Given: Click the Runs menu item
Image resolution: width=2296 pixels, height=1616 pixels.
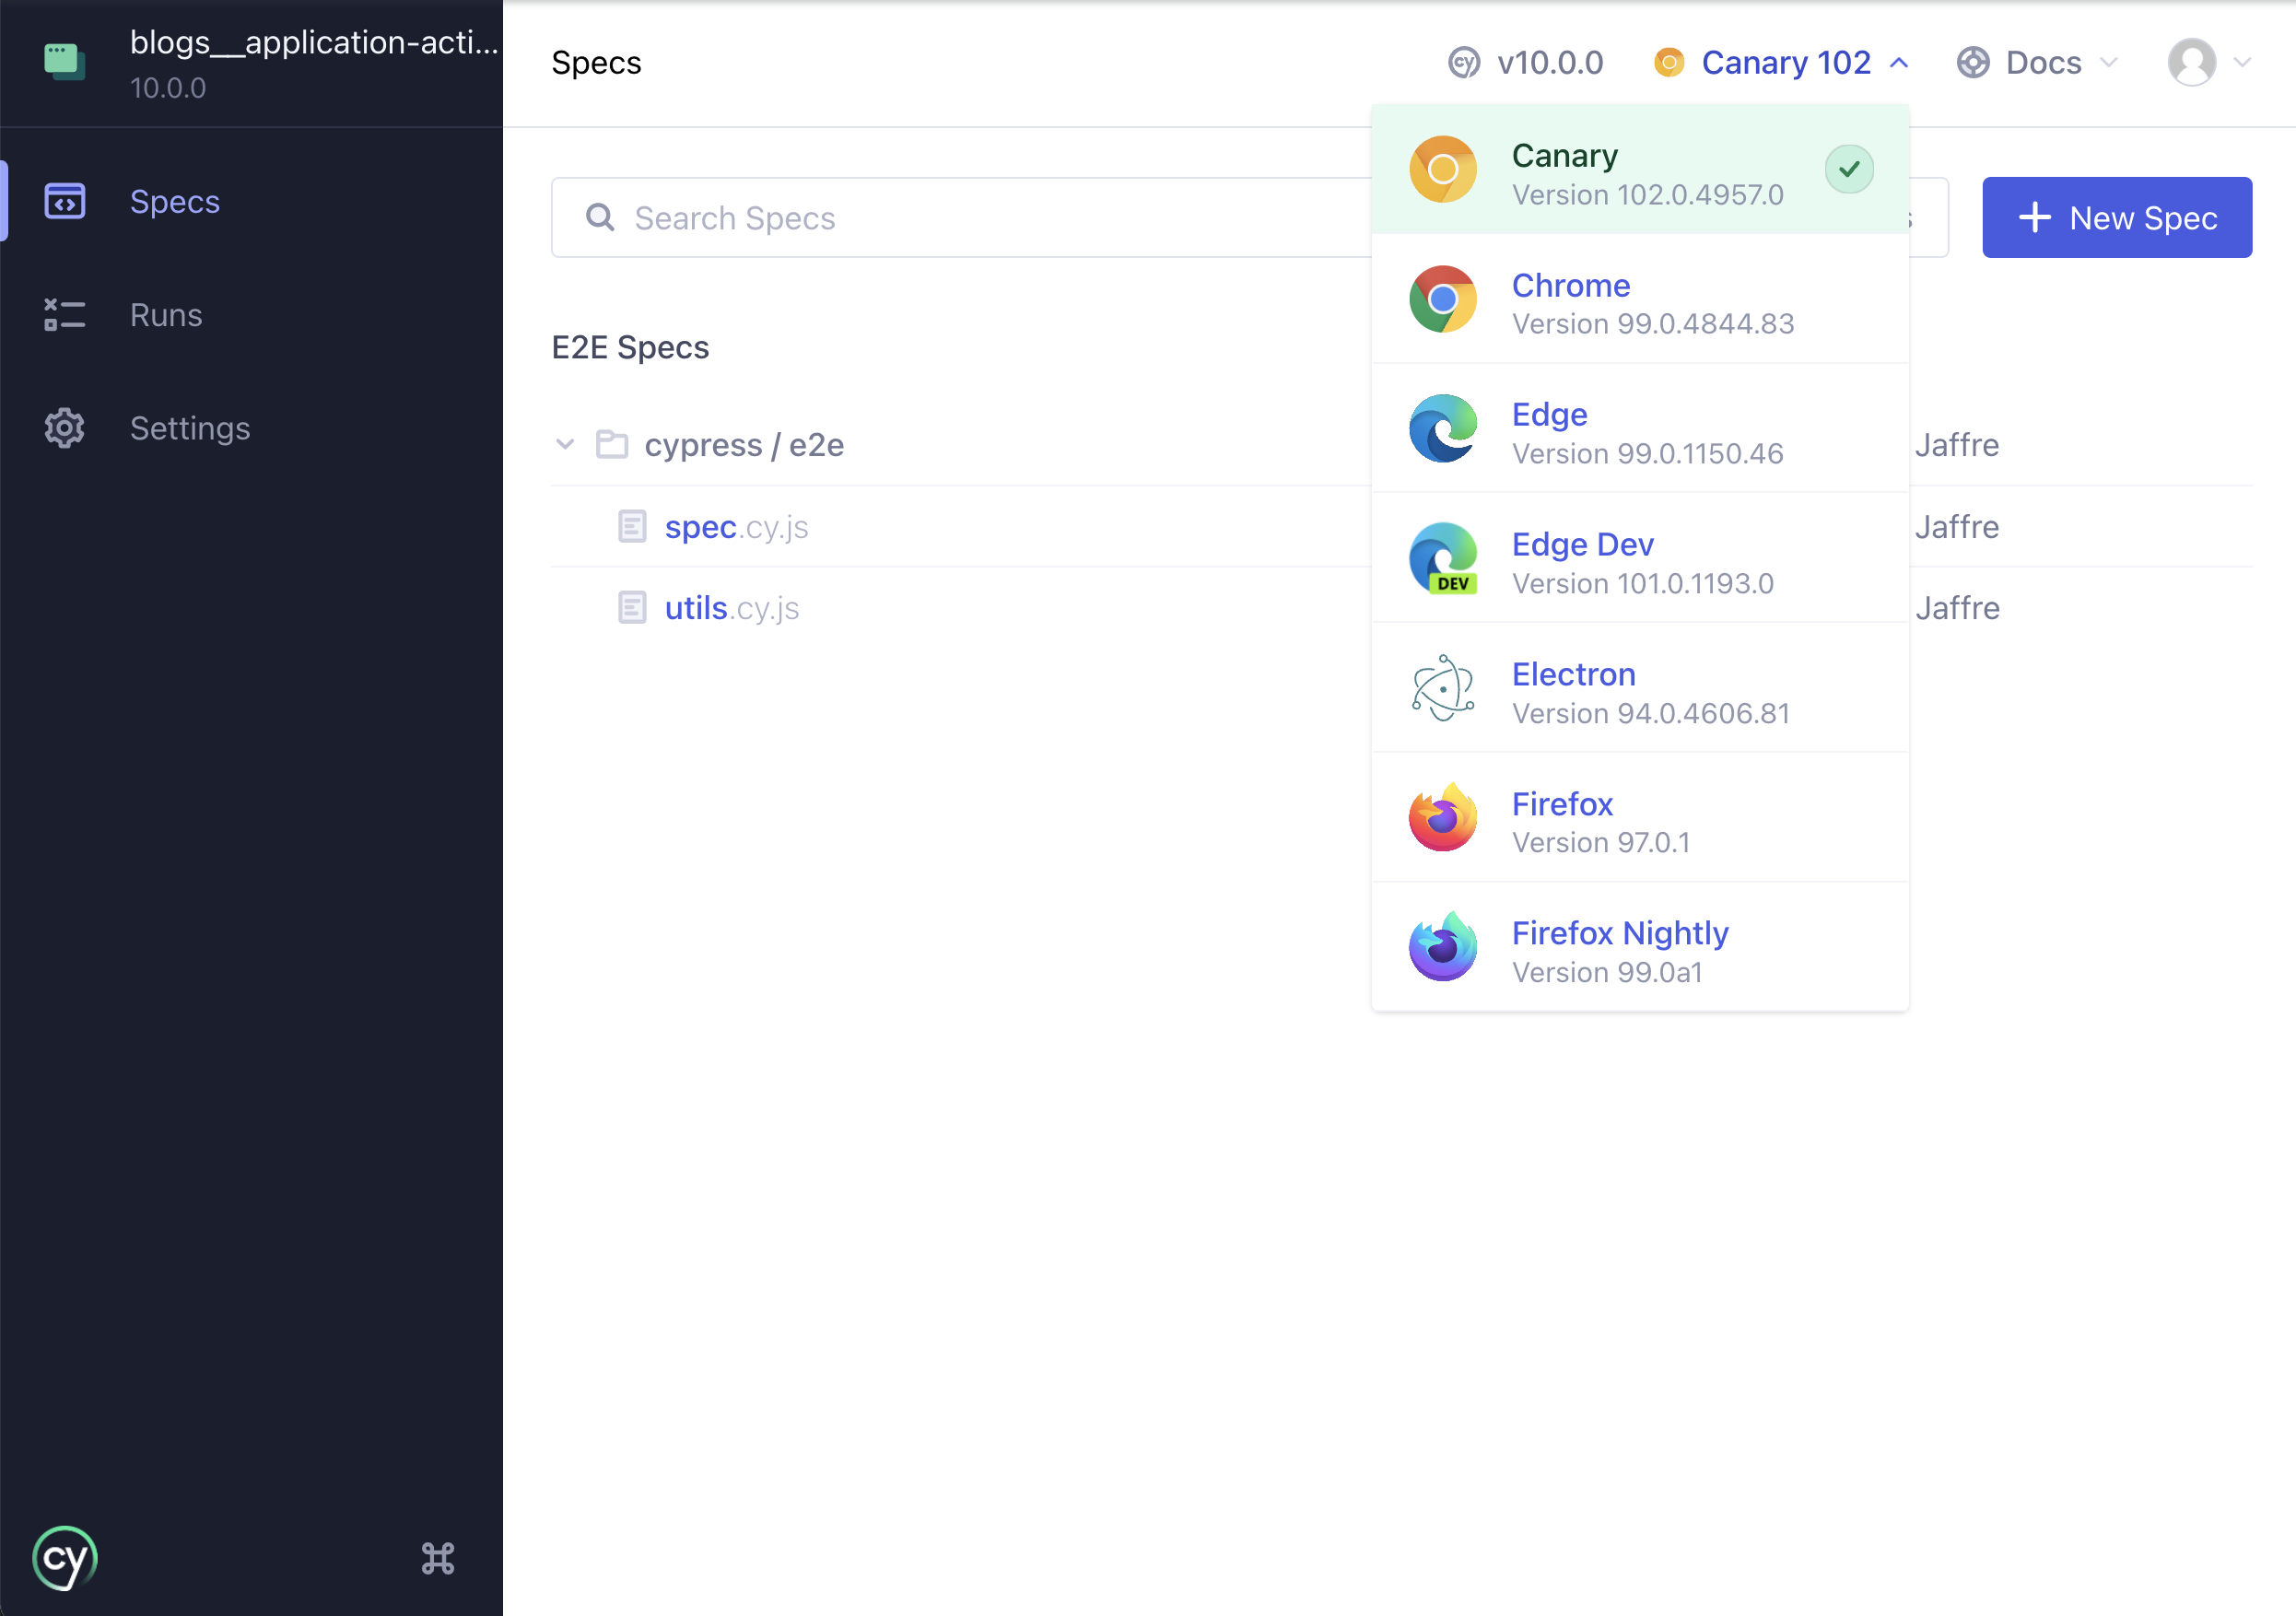Looking at the screenshot, I should pos(168,315).
